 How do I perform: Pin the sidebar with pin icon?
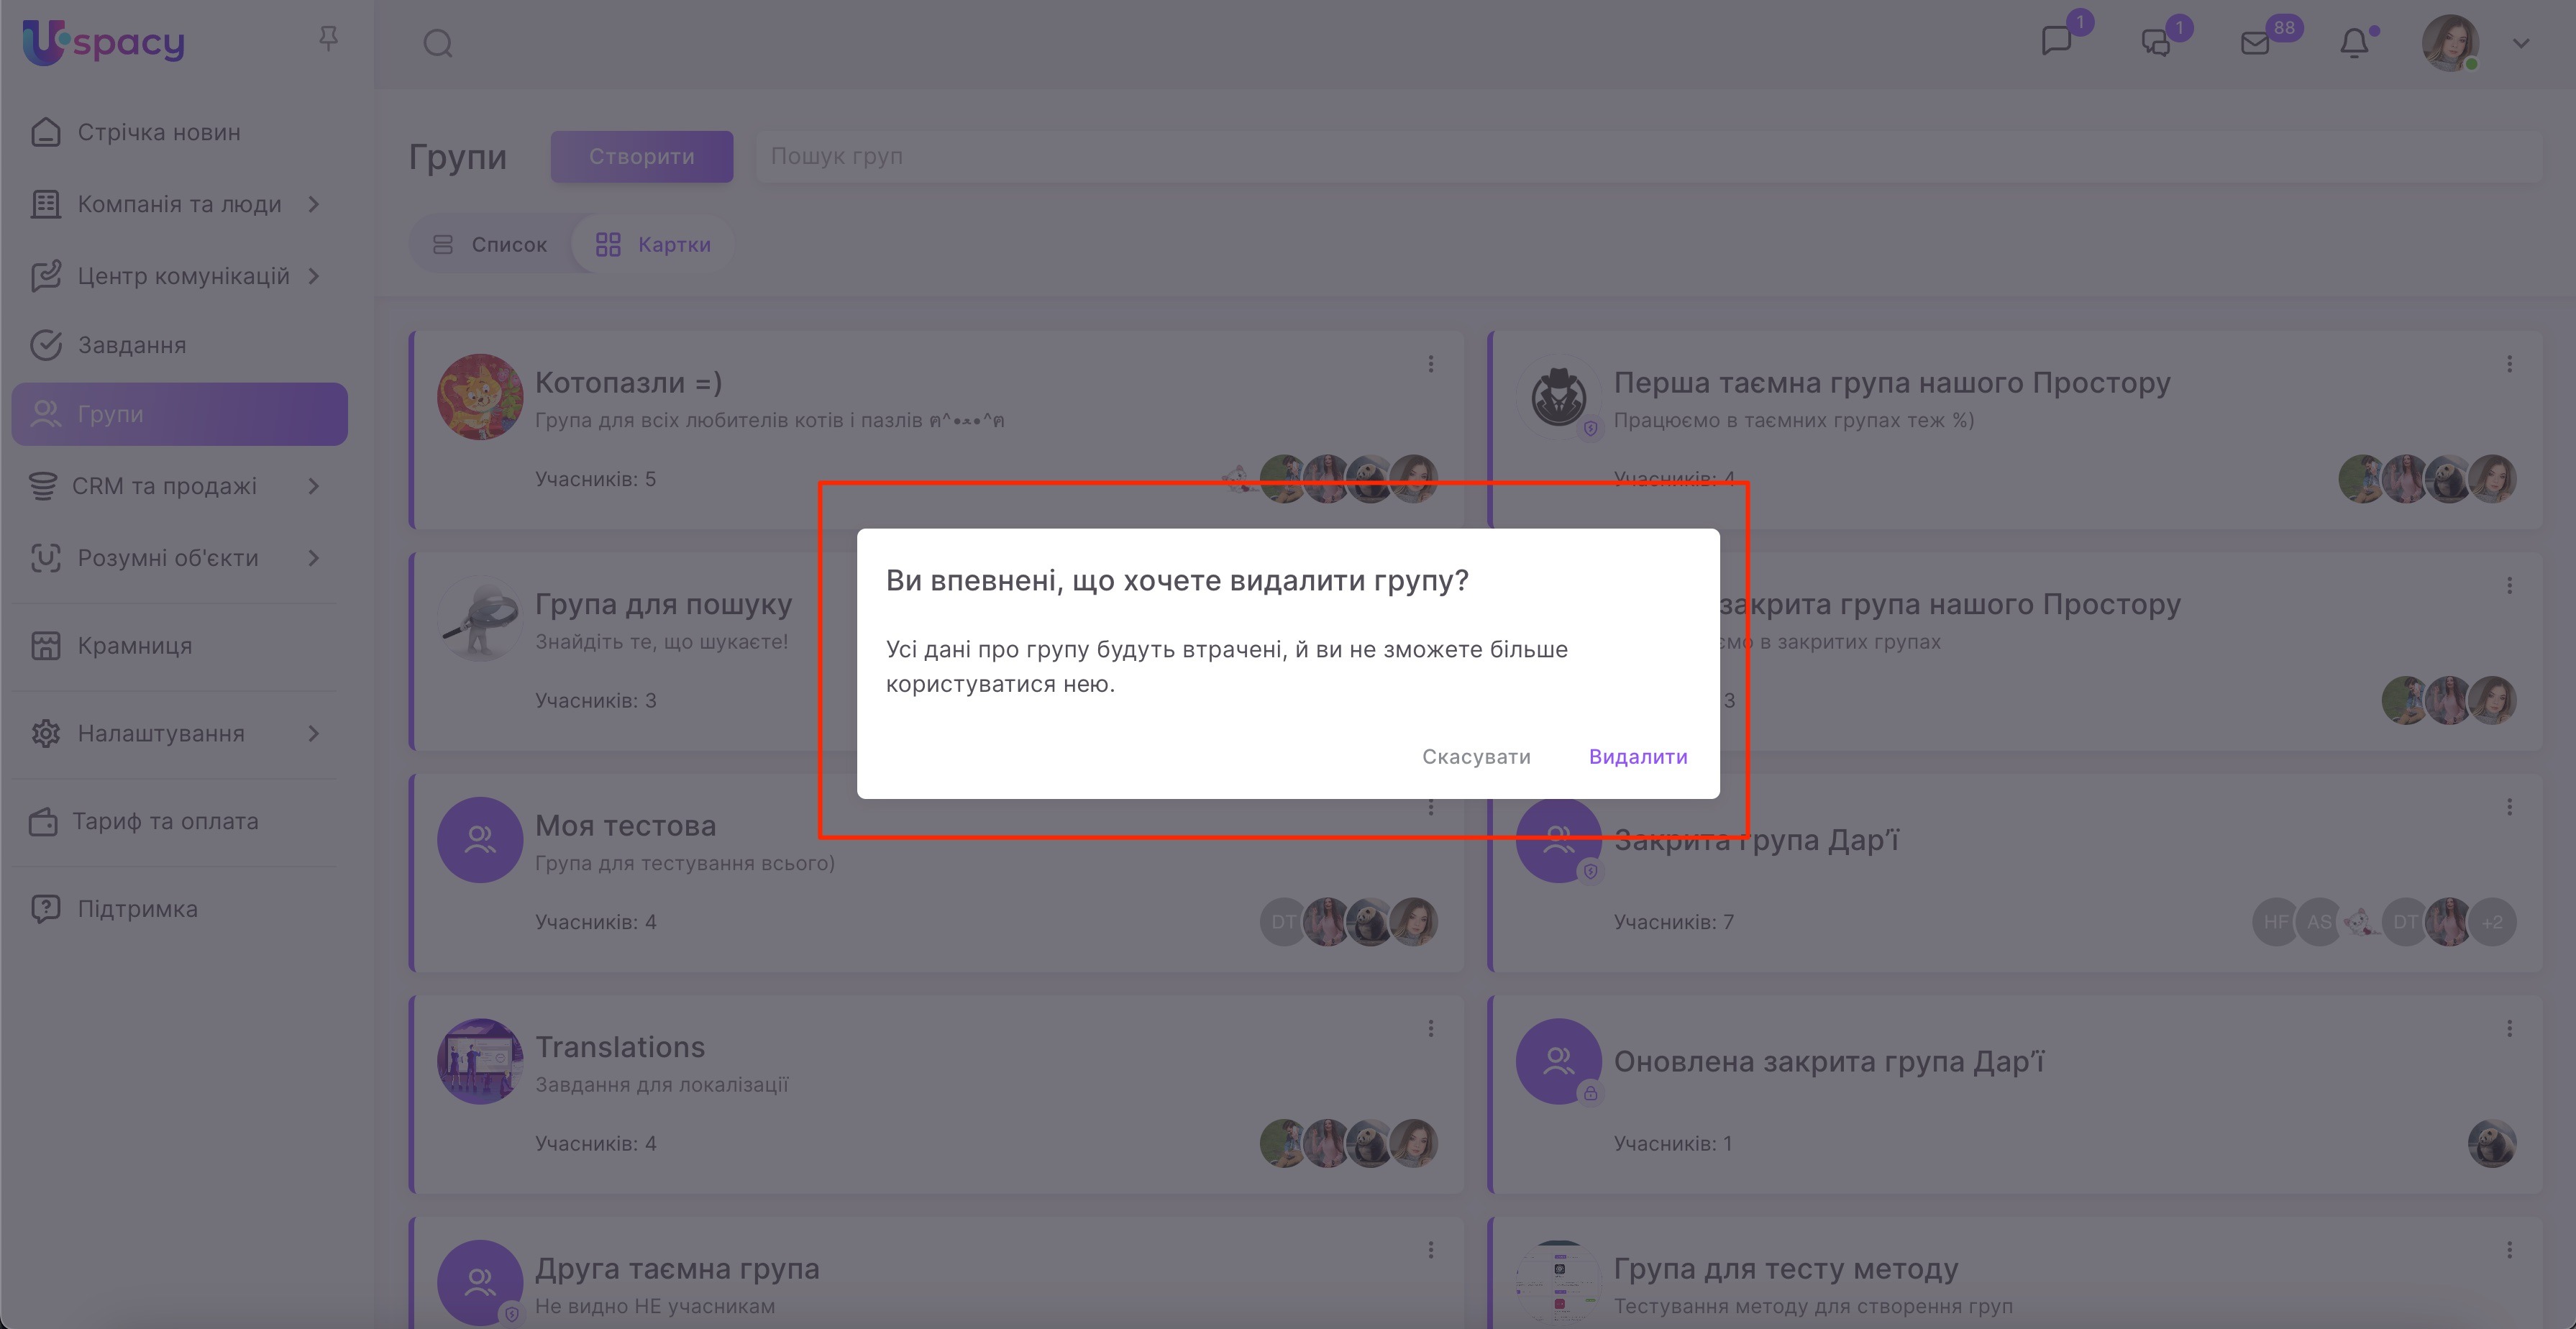[328, 39]
